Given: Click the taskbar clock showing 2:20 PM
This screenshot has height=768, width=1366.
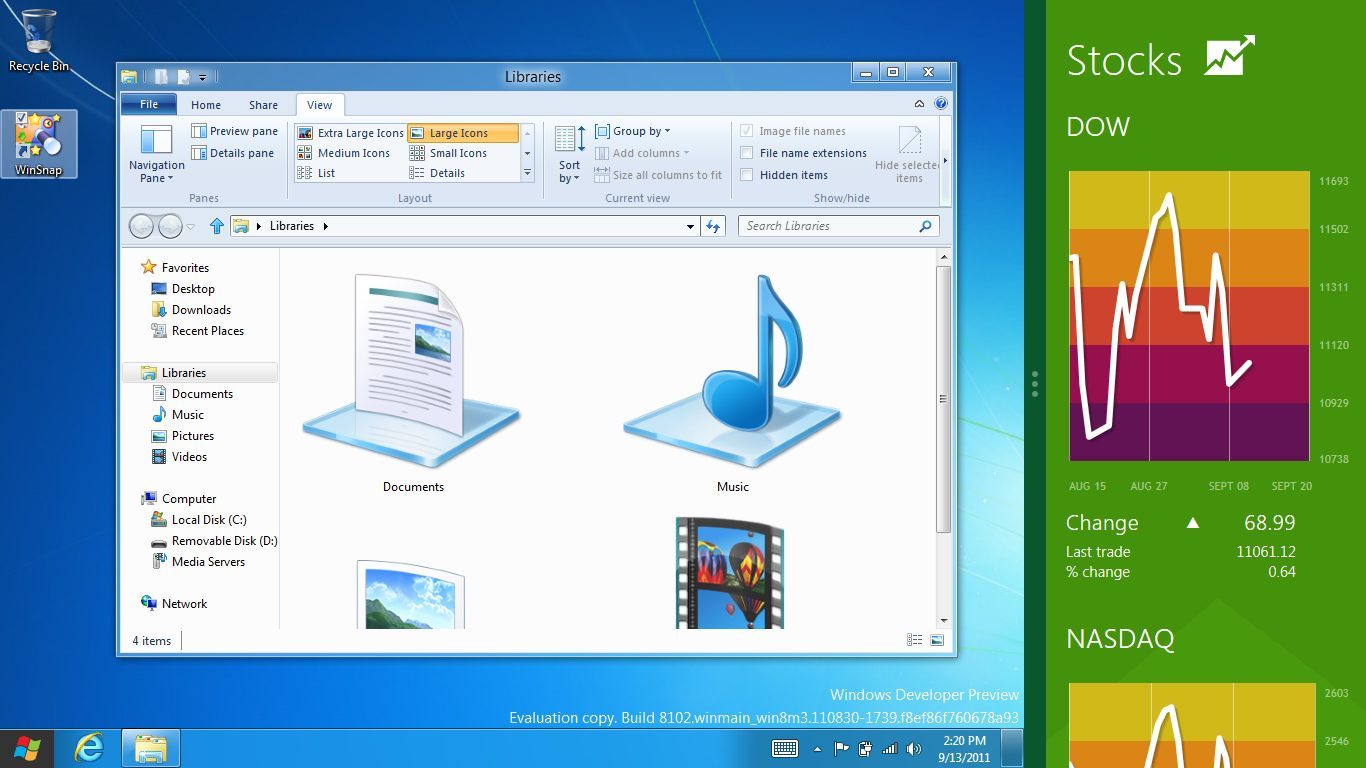Looking at the screenshot, I should pos(965,749).
